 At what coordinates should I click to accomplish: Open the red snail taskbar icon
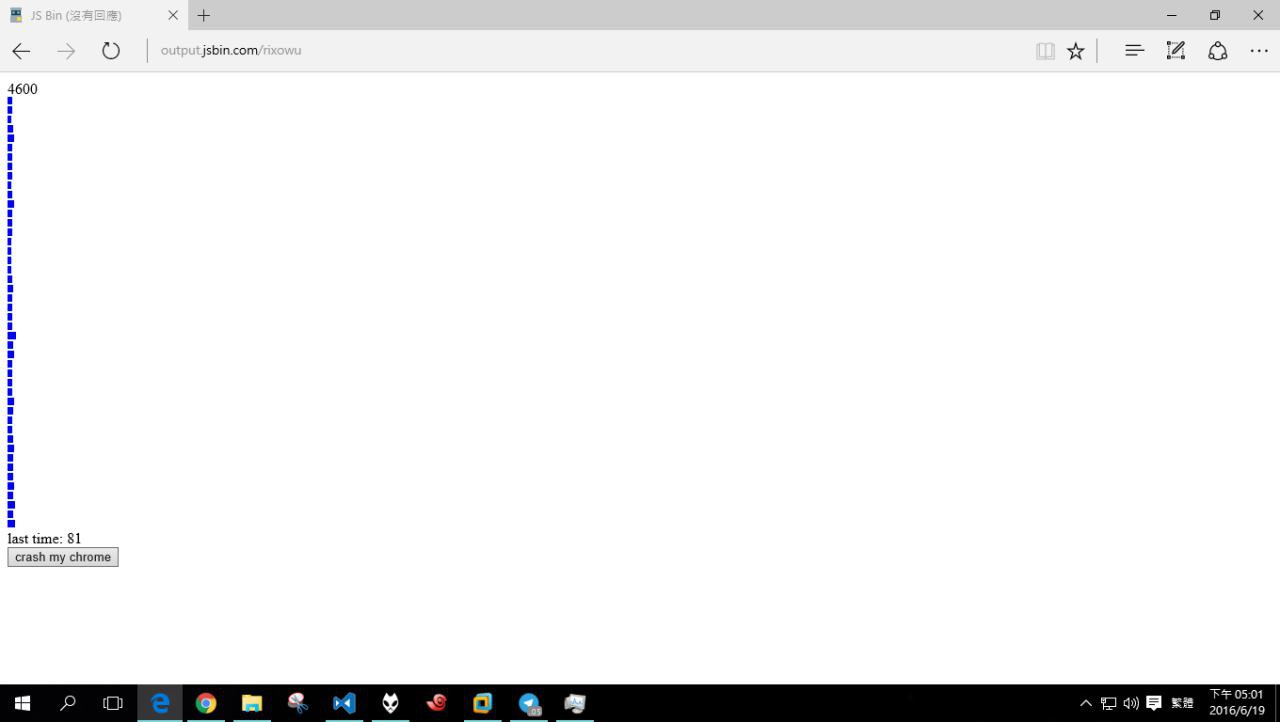pyautogui.click(x=436, y=703)
